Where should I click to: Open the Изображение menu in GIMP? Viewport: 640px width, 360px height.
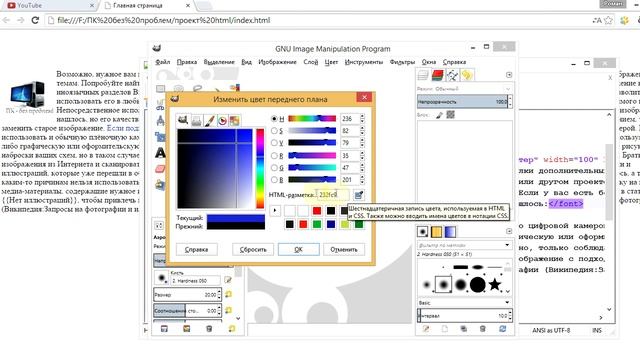pyautogui.click(x=277, y=62)
